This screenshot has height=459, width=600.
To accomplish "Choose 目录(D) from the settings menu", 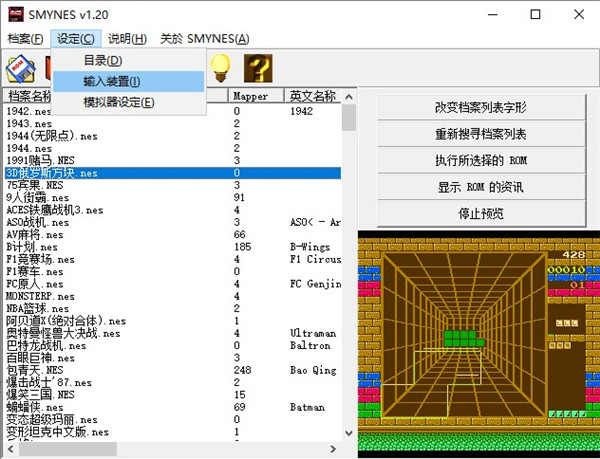I will pos(129,60).
